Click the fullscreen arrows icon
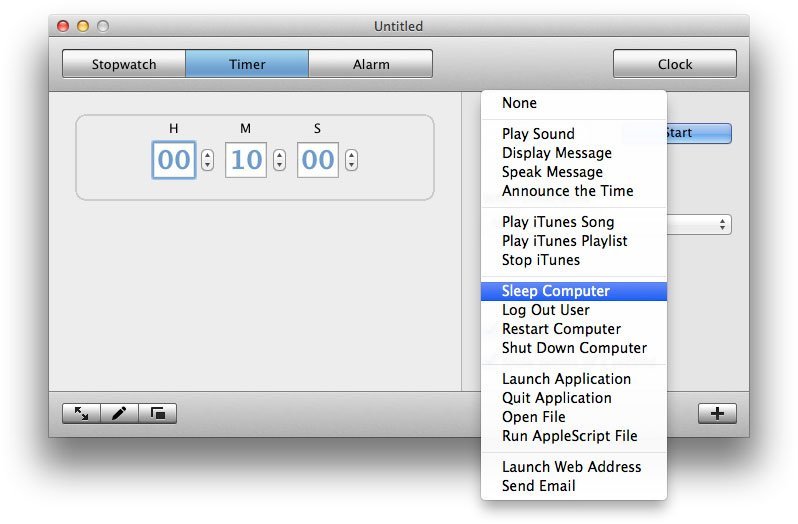This screenshot has height=524, width=798. click(x=81, y=414)
